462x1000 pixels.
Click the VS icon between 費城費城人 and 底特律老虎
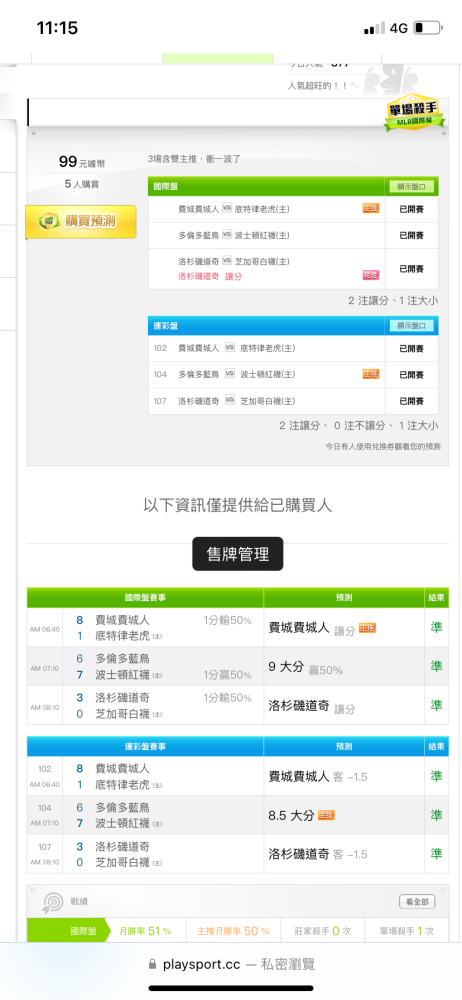click(x=227, y=209)
